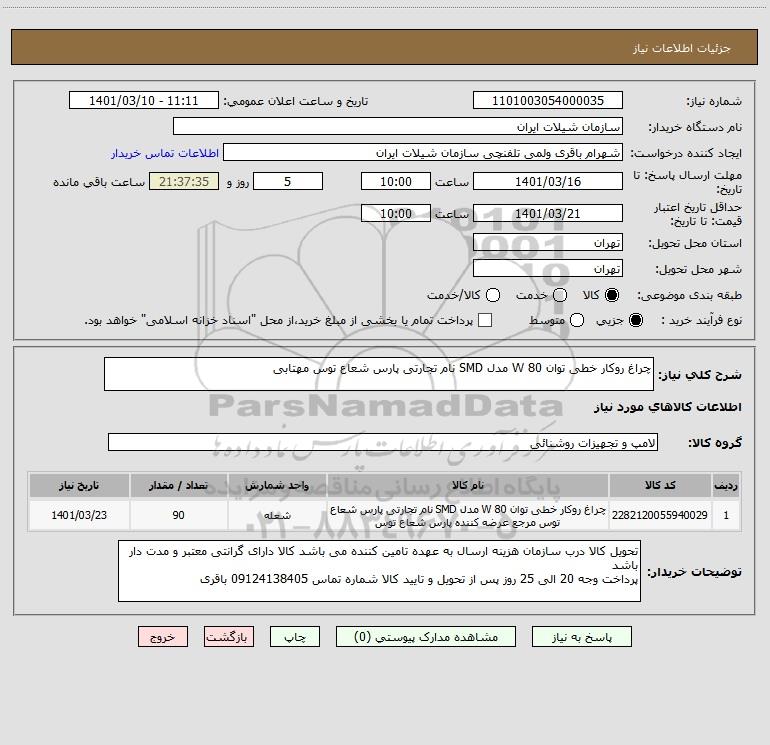Click the product name cell چراغ روکار خطی
Image resolution: width=770 pixels, height=745 pixels.
point(468,515)
